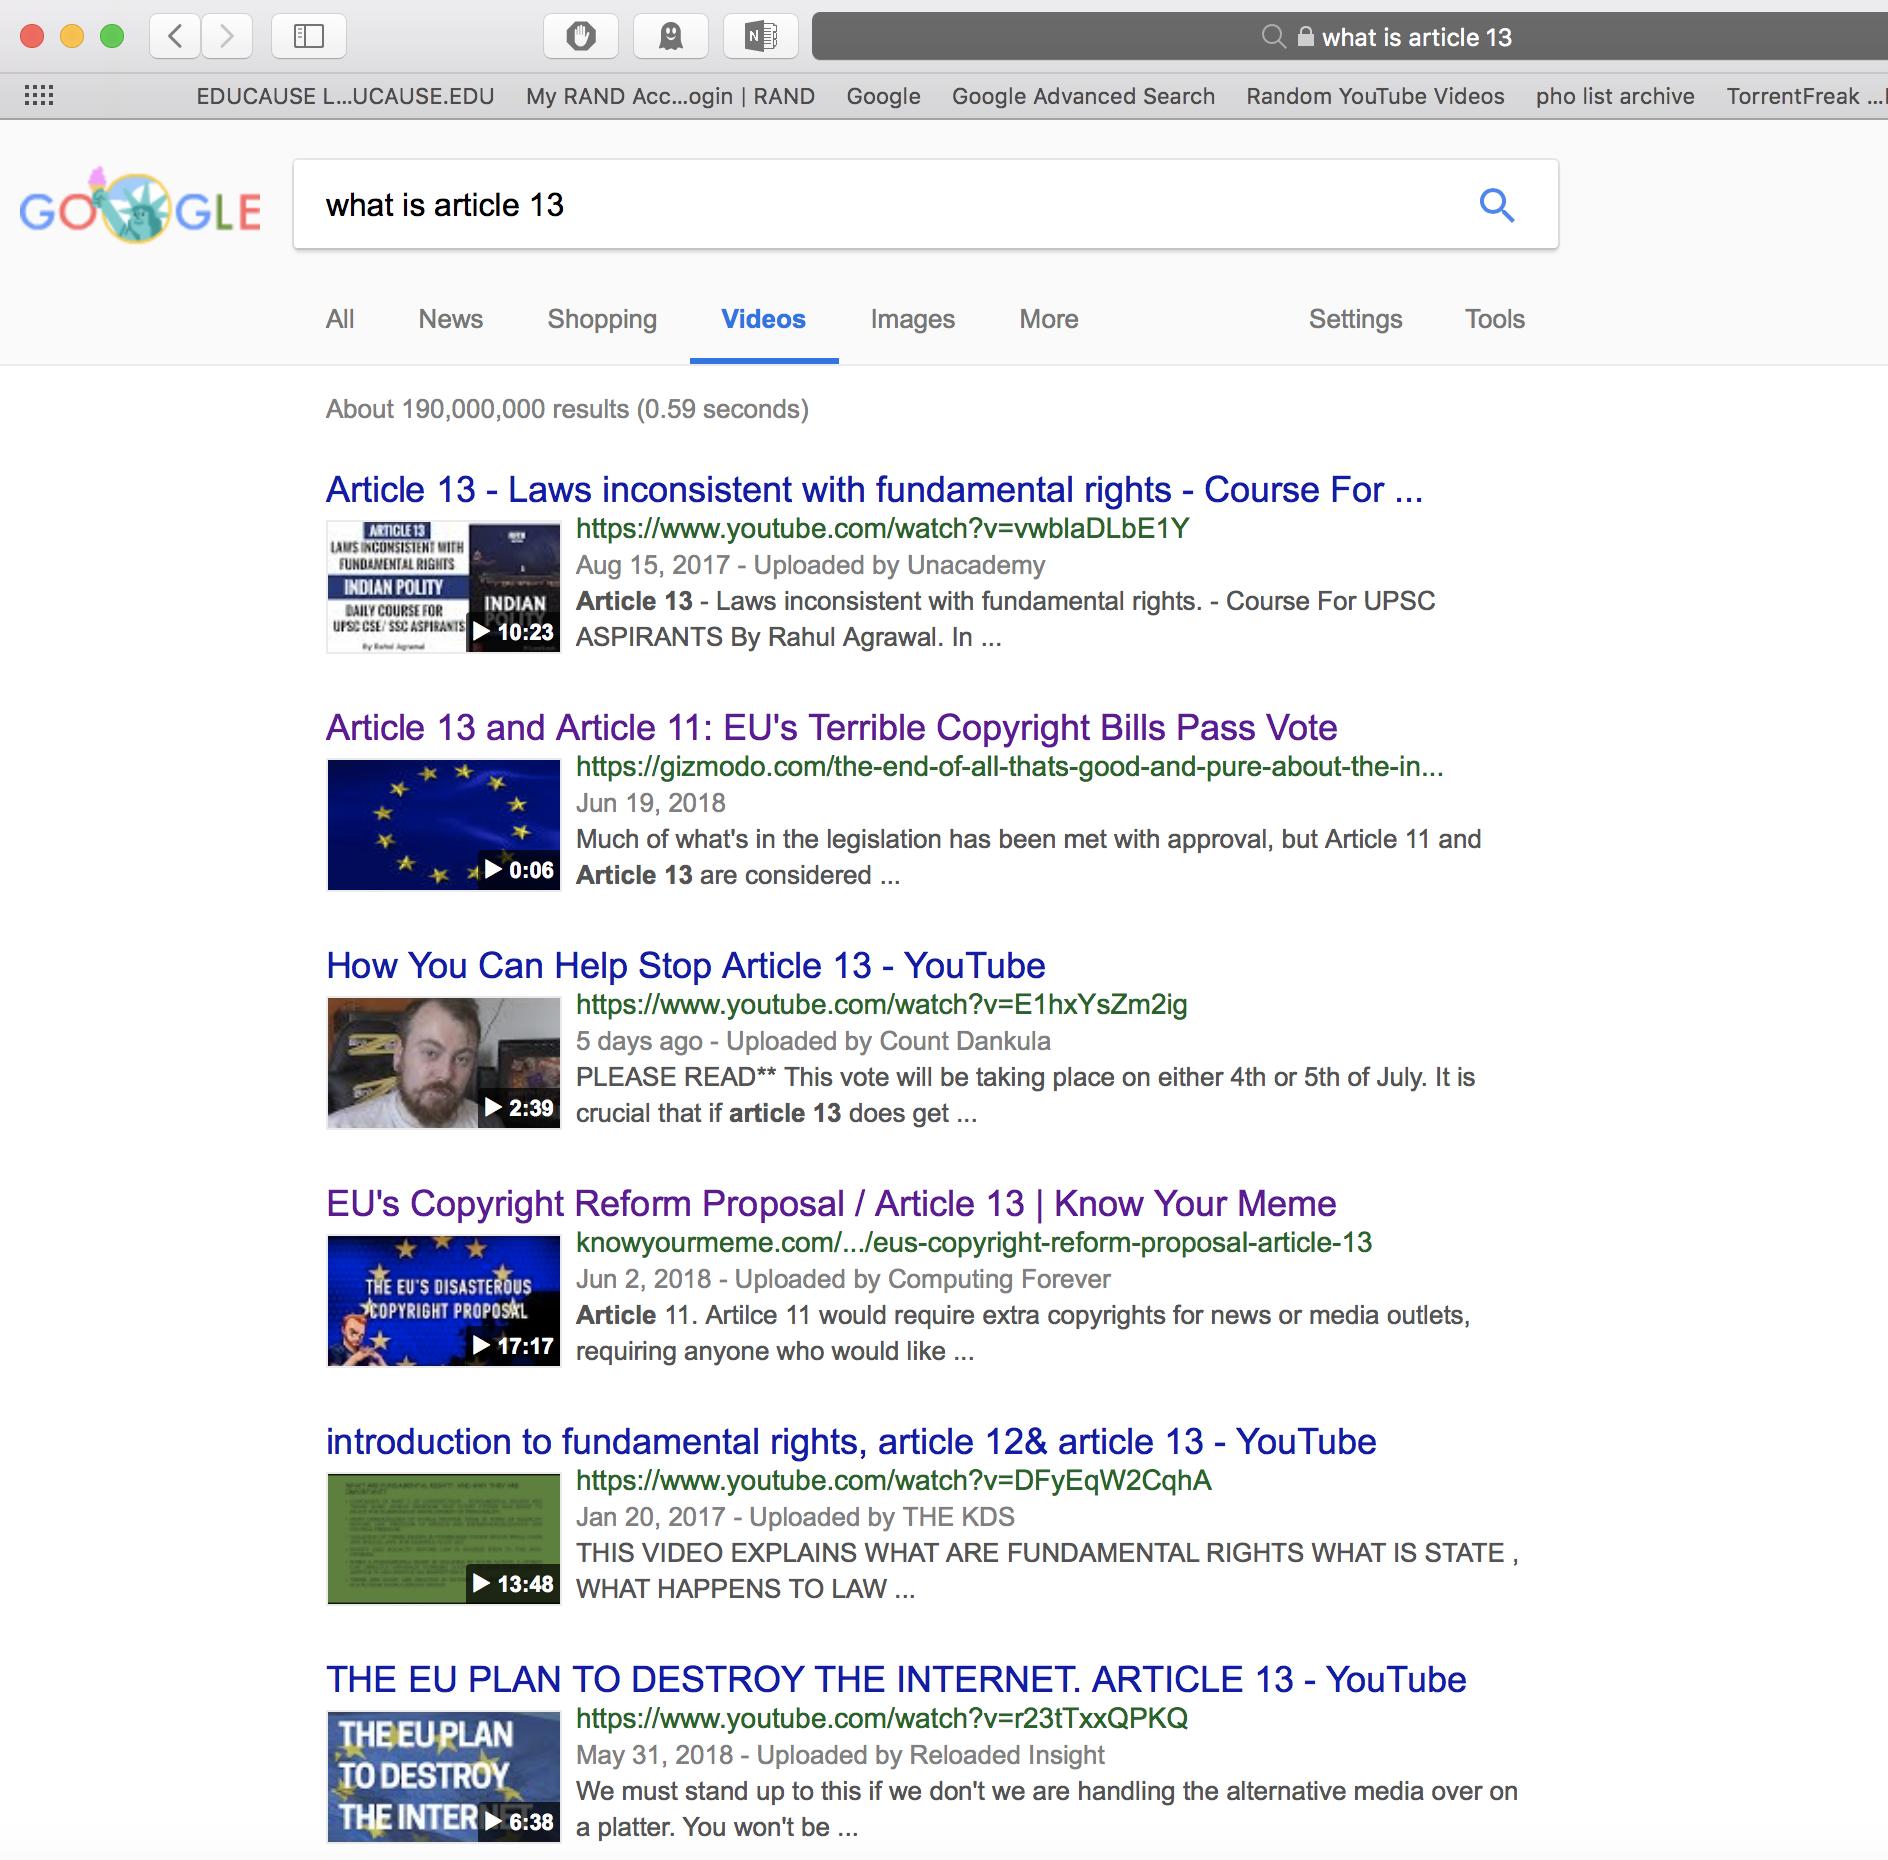Open the Google Advanced Search bookmark
The height and width of the screenshot is (1860, 1888).
click(1083, 96)
